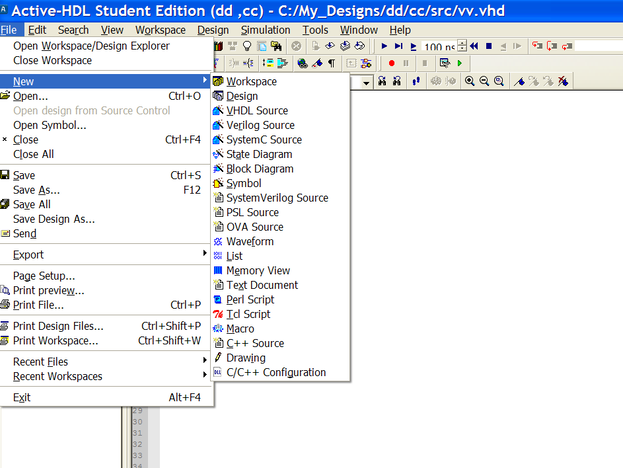Open the dropdown arrow left of binoculars
The width and height of the screenshot is (623, 468).
[366, 82]
